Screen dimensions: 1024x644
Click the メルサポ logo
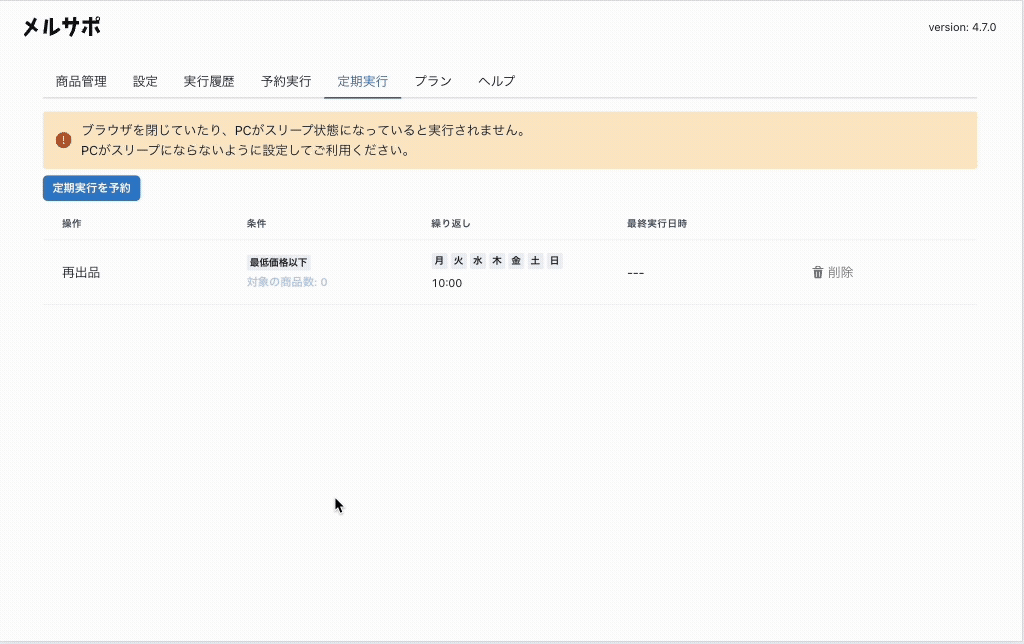click(x=62, y=28)
